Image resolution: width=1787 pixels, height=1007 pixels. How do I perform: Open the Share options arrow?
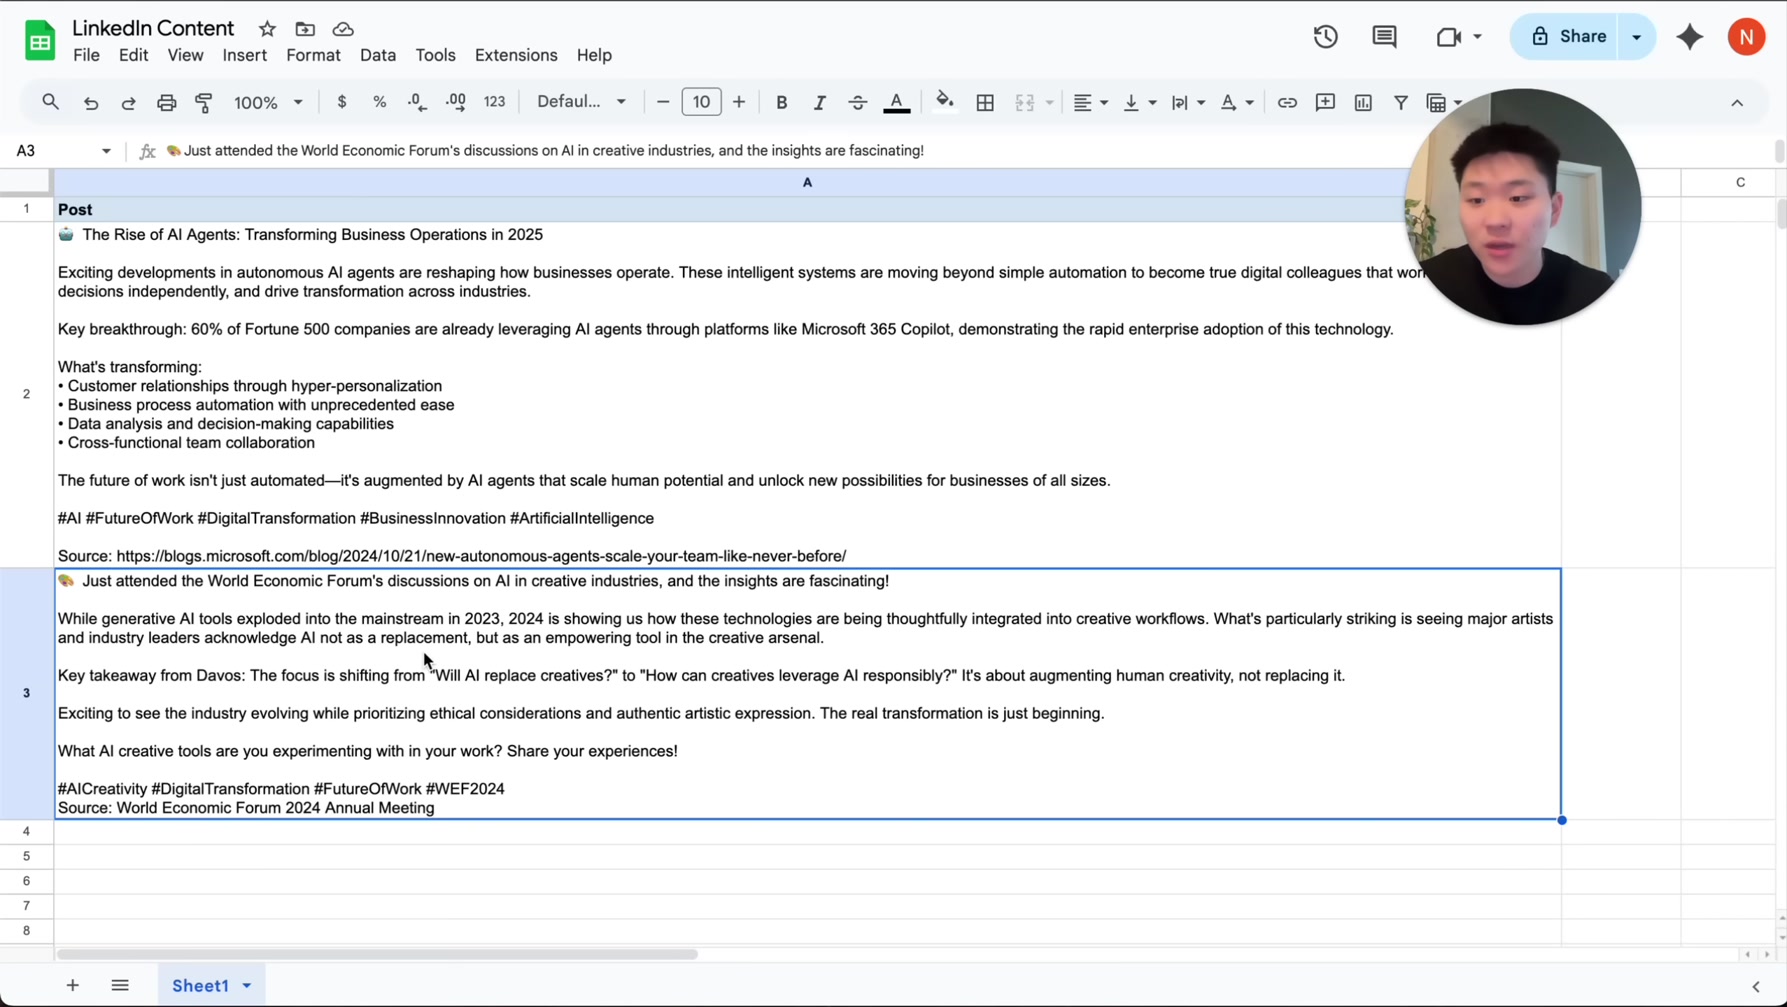point(1637,37)
